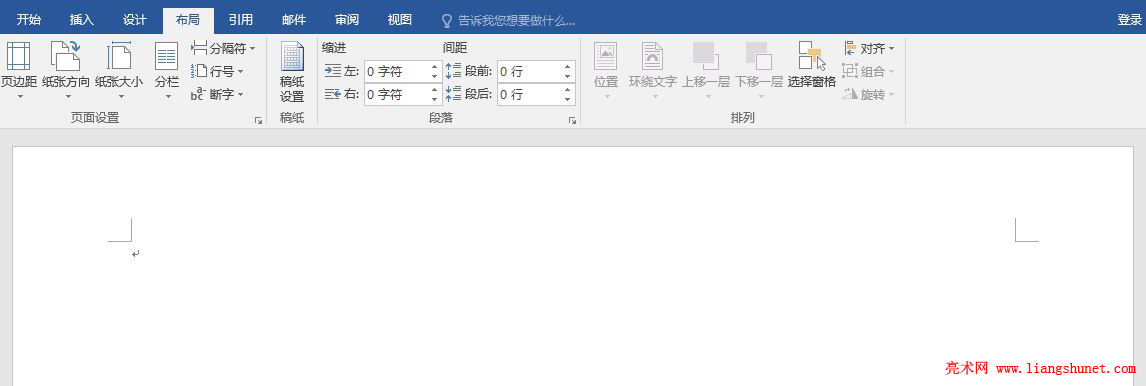Image resolution: width=1146 pixels, height=386 pixels.
Task: Click the 登录 sign-in button
Action: point(1129,20)
